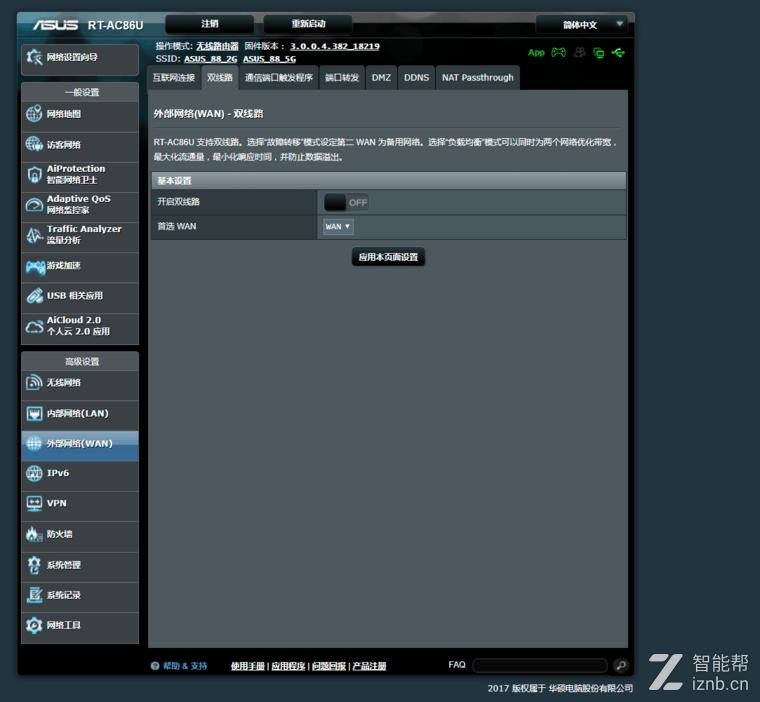Switch to the NAT Passthrough tab
This screenshot has height=702, width=760.
[x=477, y=77]
